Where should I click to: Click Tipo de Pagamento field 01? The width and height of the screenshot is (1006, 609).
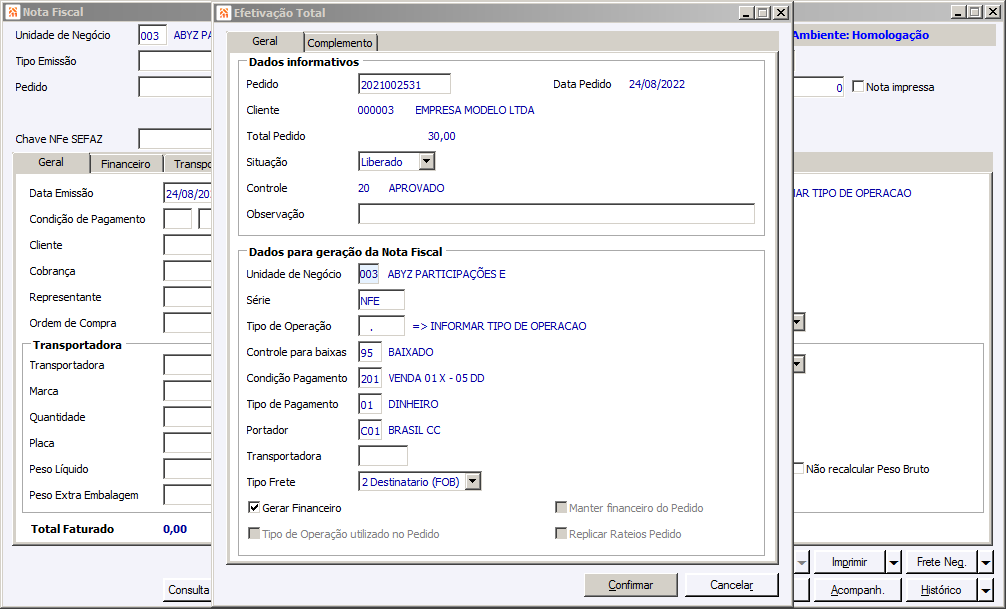(370, 404)
